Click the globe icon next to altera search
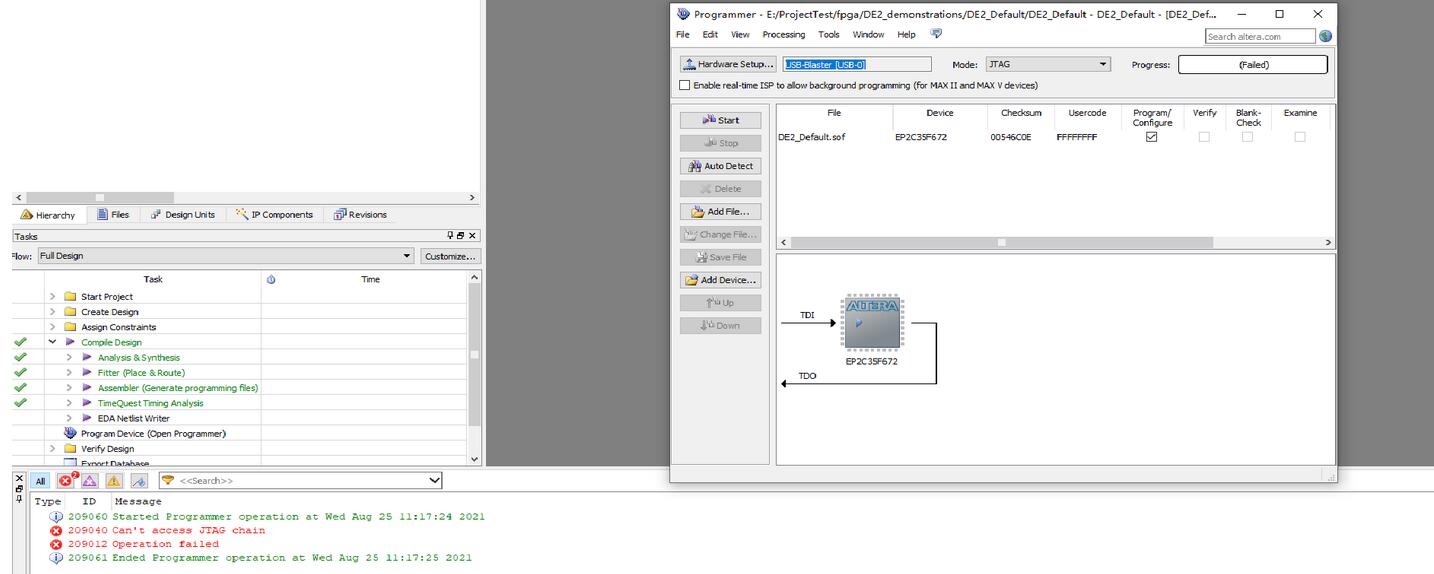Viewport: 1434px width, 574px height. click(1325, 36)
